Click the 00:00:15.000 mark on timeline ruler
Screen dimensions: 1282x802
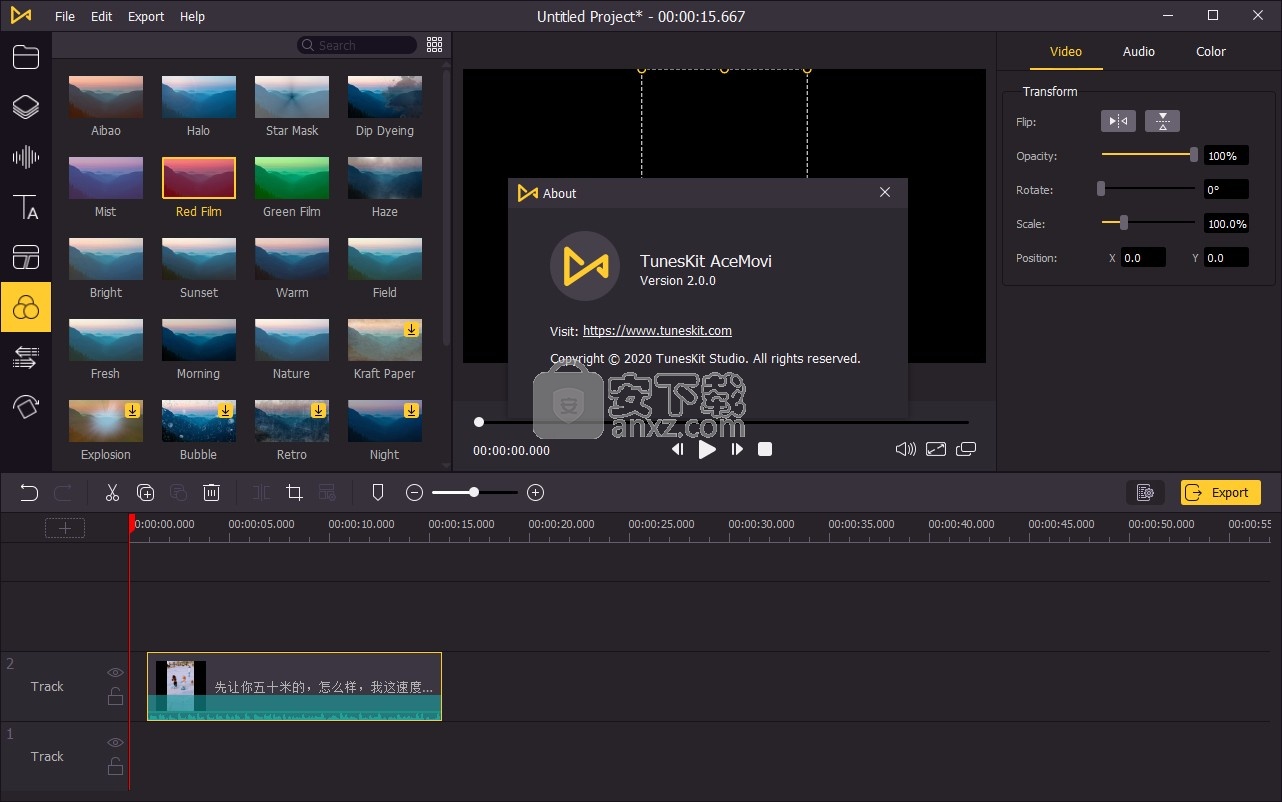tap(461, 524)
